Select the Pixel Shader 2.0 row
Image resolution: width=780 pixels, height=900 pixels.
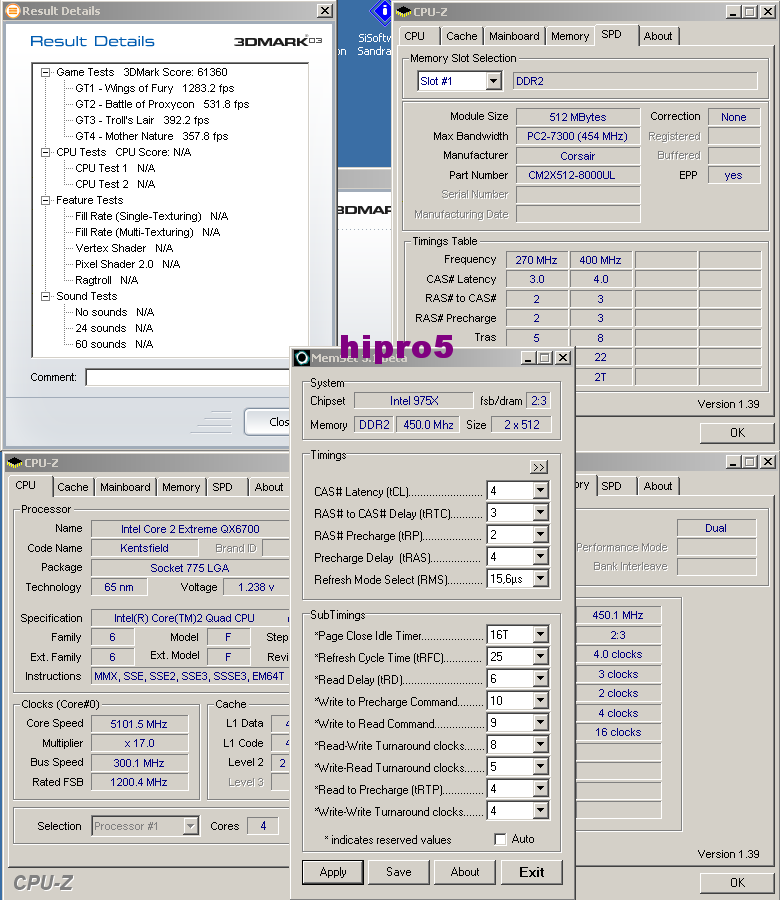click(128, 264)
